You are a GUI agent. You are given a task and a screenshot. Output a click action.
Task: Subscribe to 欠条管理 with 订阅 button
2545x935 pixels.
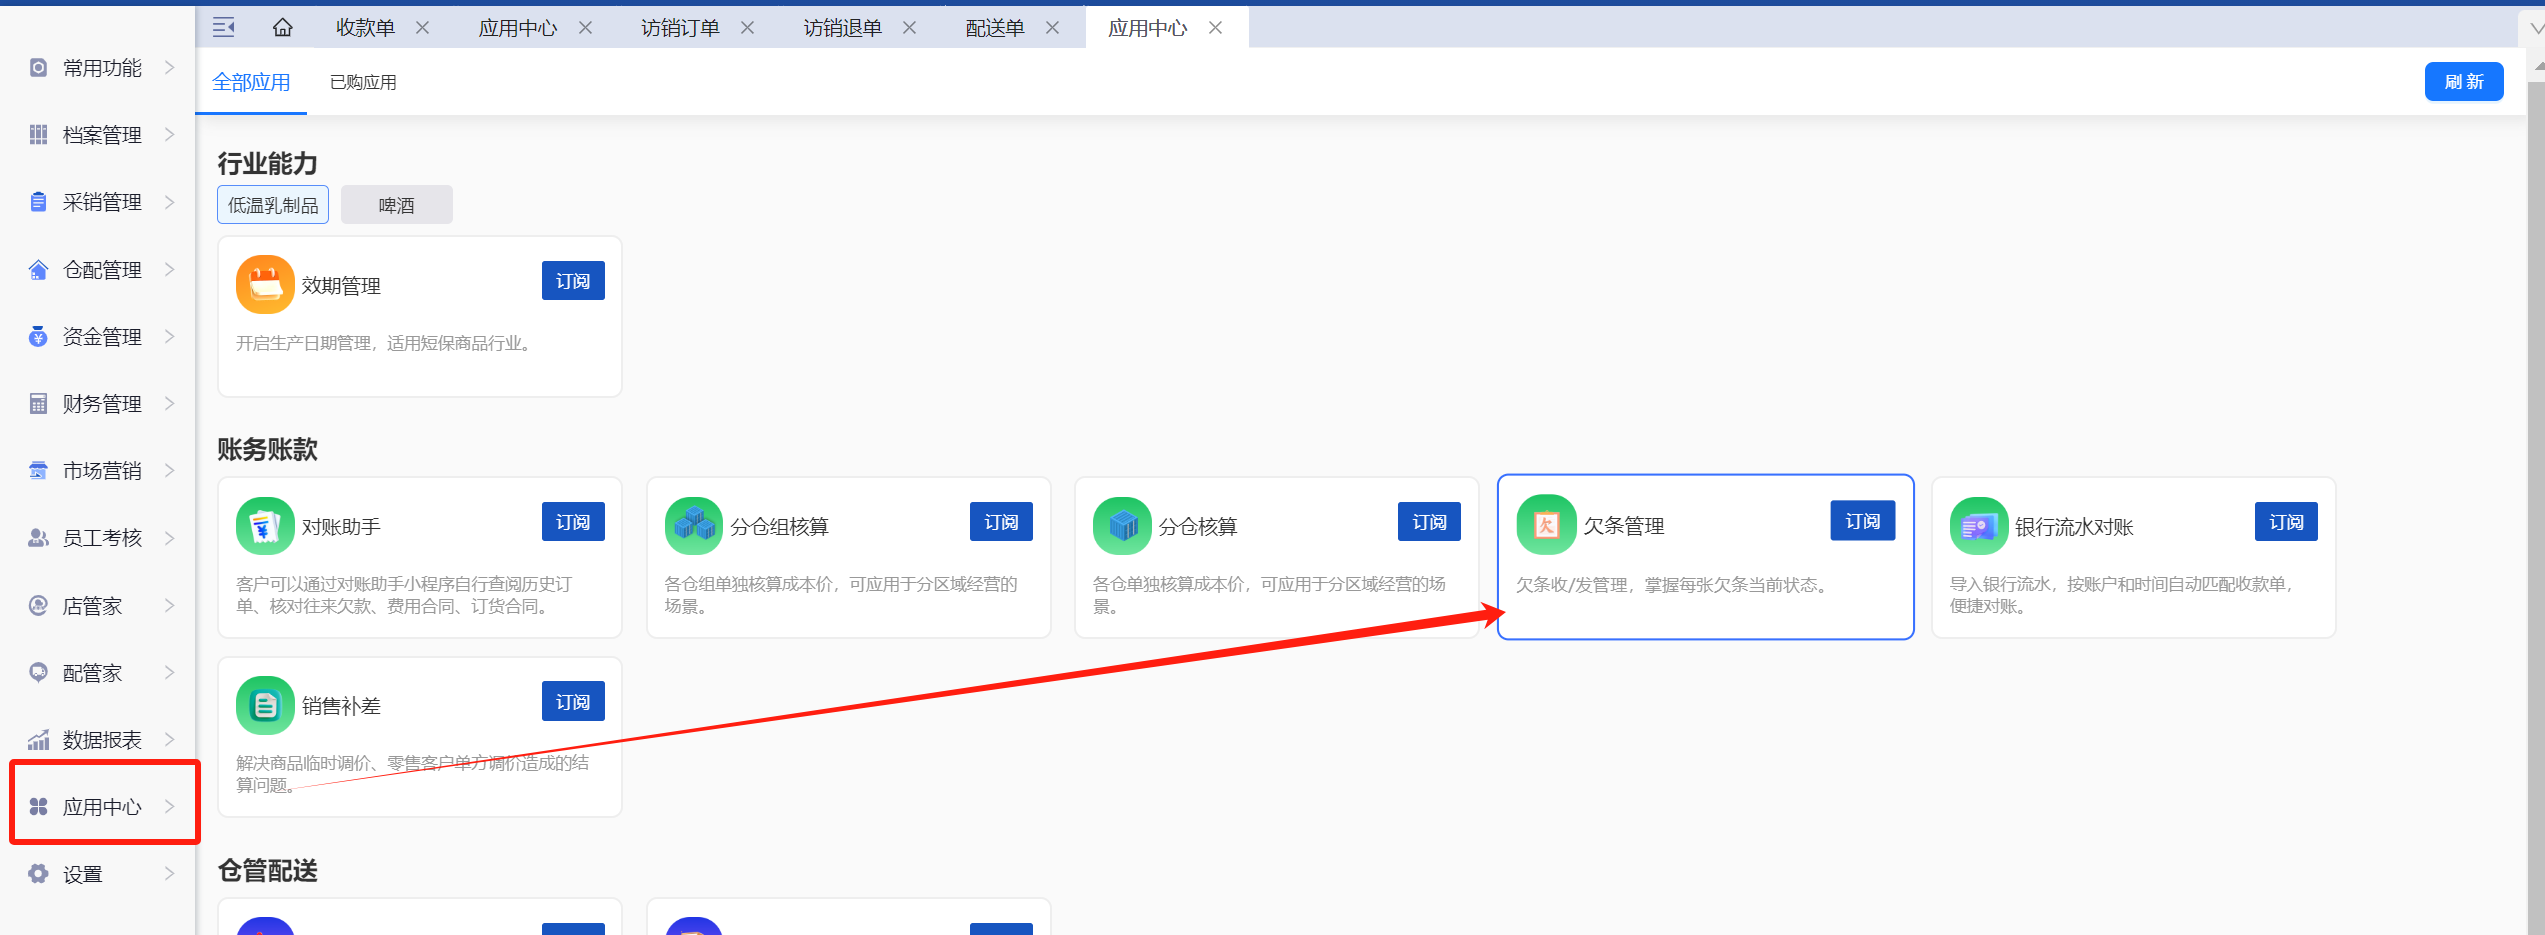coord(1862,521)
